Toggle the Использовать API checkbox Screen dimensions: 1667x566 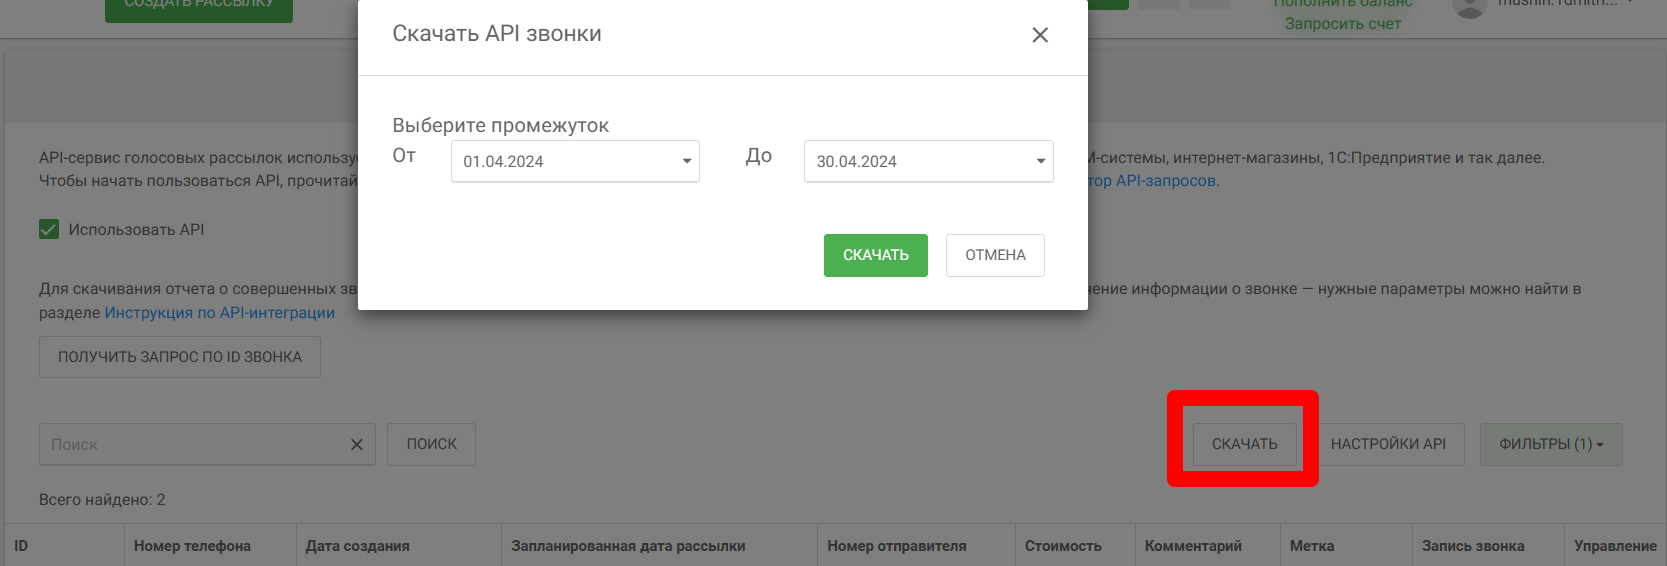[x=49, y=230]
